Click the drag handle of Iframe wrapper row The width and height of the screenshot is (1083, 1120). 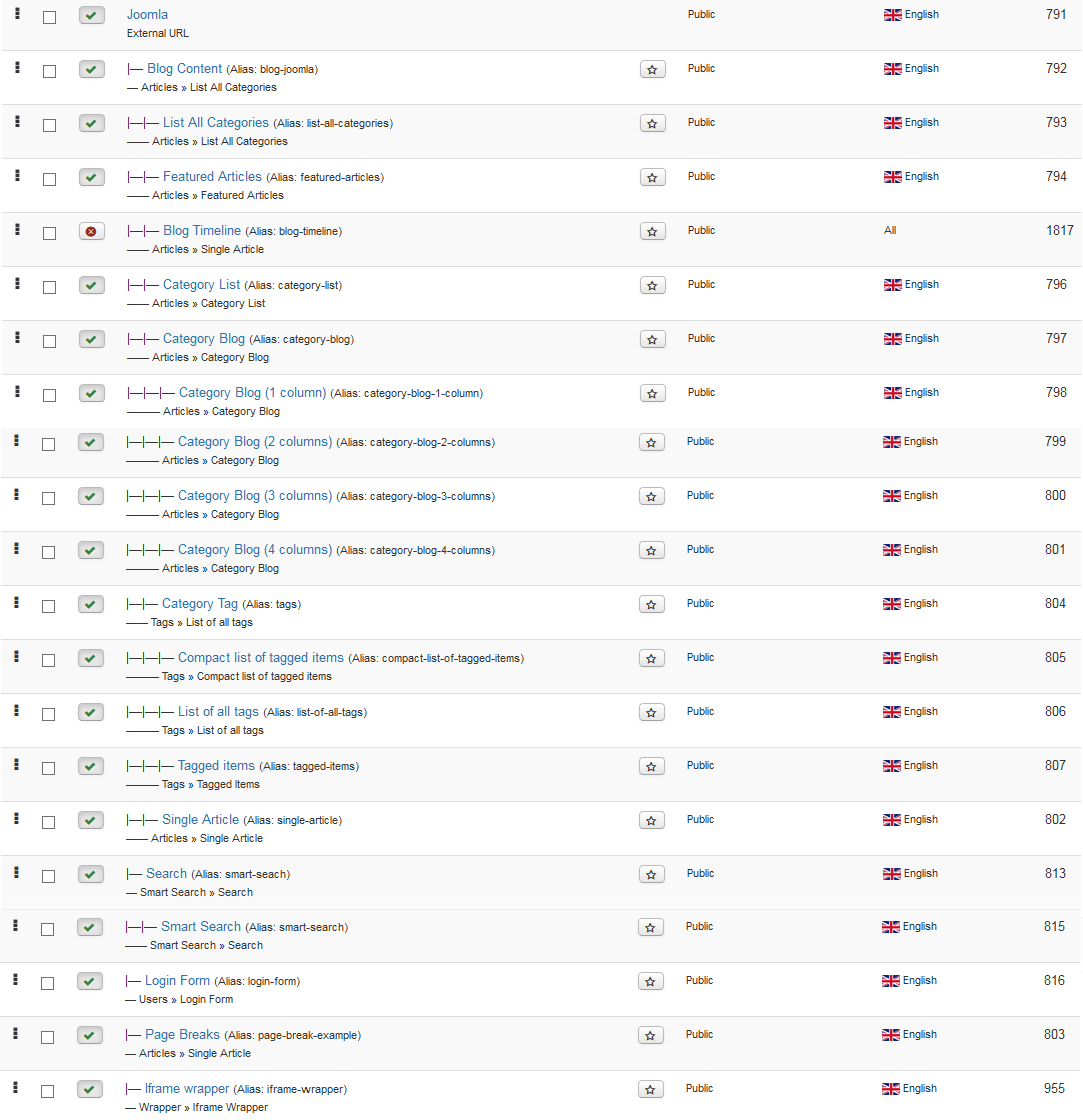pyautogui.click(x=16, y=1087)
